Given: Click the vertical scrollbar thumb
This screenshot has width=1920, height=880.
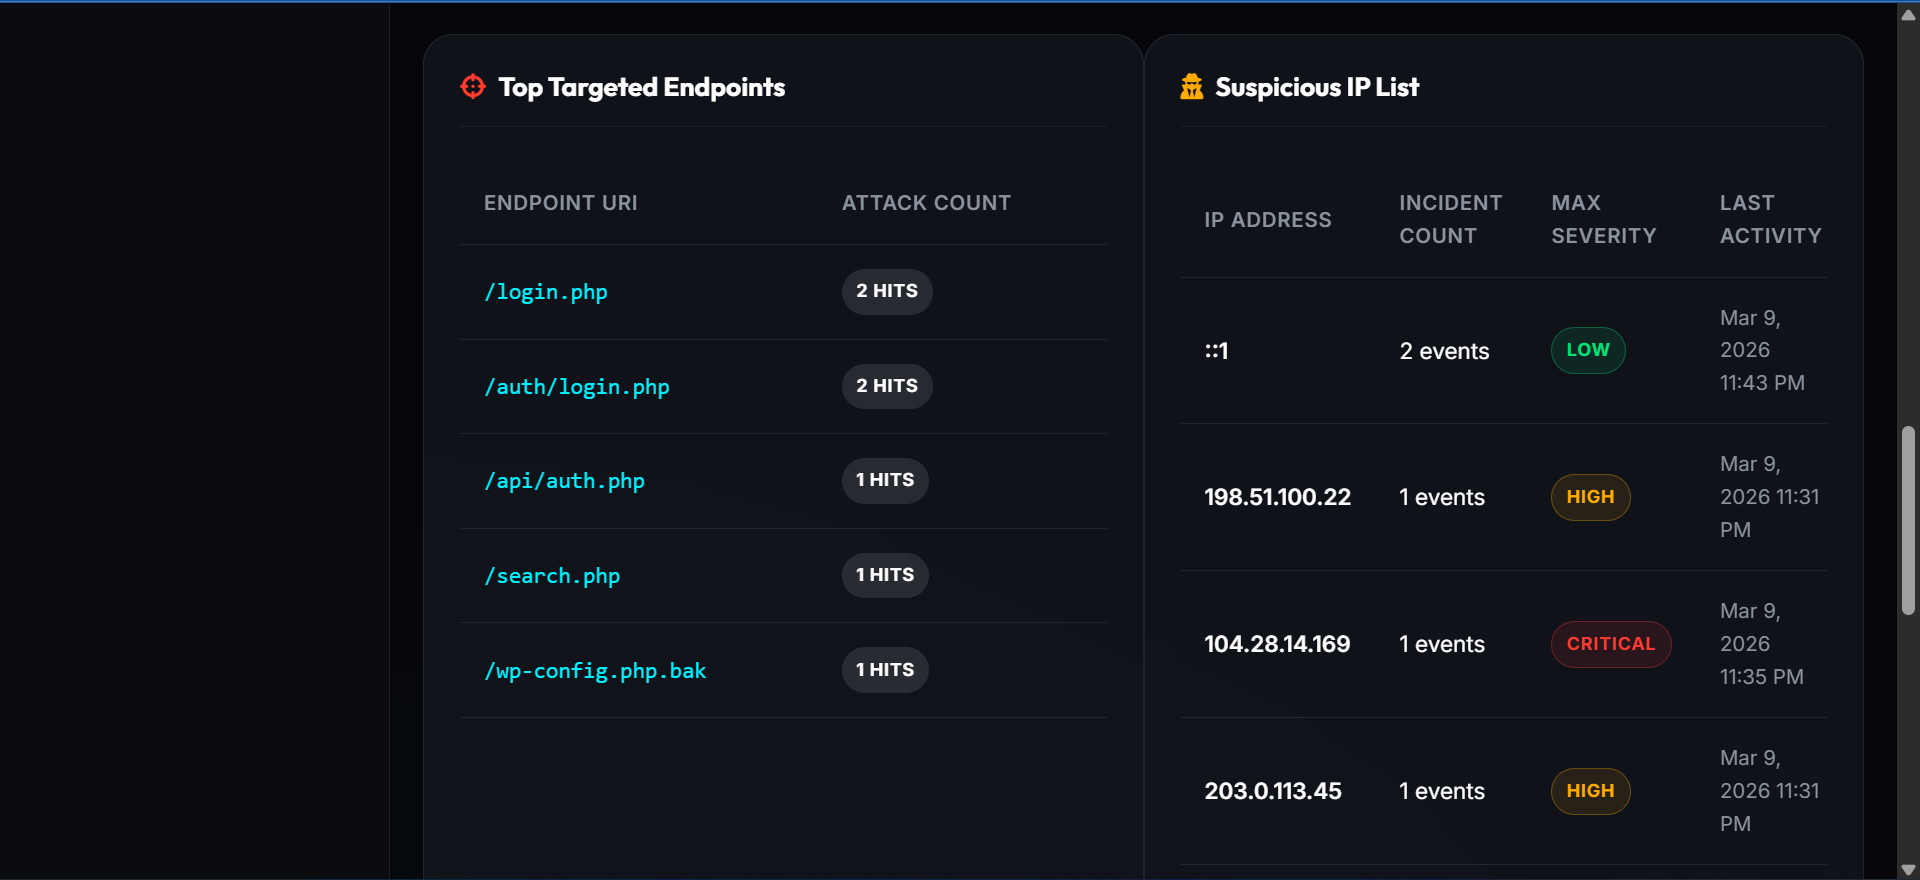Looking at the screenshot, I should pyautogui.click(x=1908, y=520).
